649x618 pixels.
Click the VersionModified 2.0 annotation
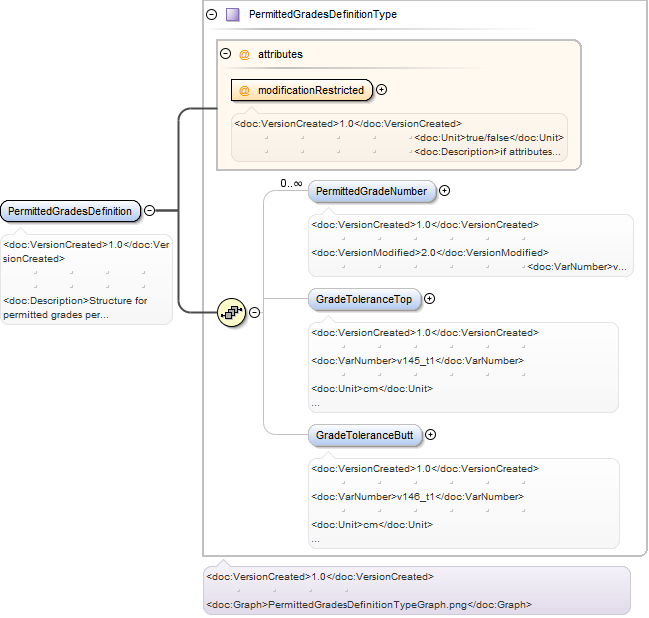430,252
